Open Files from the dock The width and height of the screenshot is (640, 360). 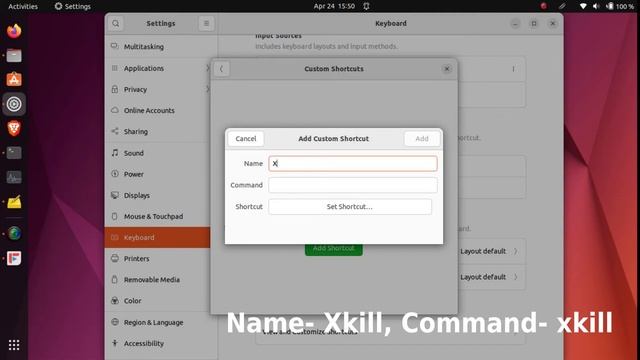click(x=14, y=55)
